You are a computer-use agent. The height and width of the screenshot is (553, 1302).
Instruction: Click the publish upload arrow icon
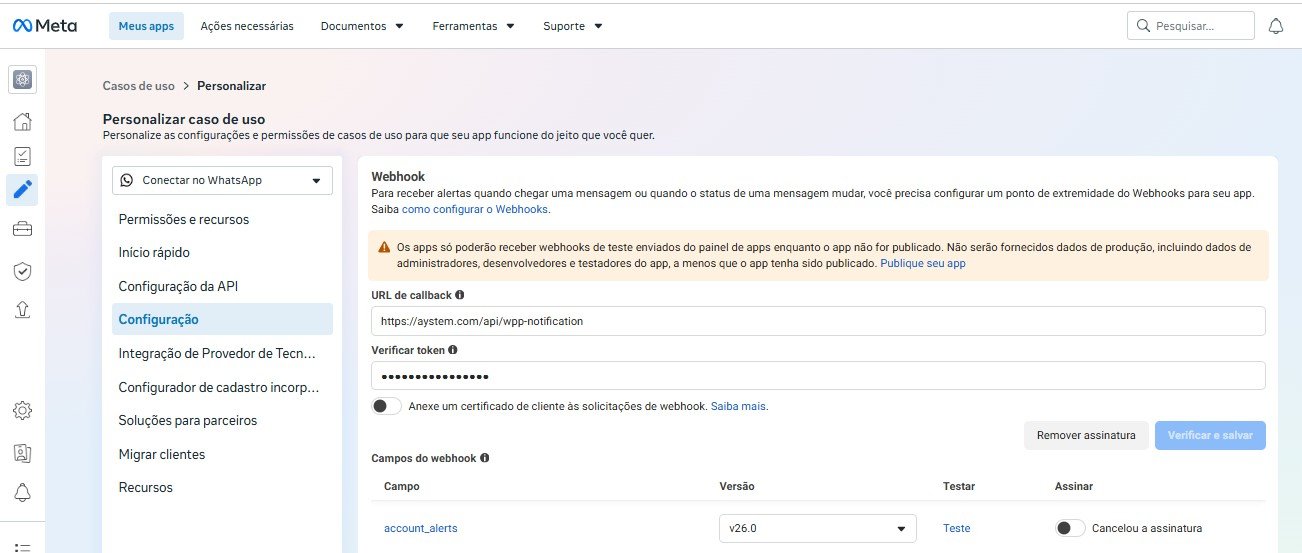pos(23,310)
